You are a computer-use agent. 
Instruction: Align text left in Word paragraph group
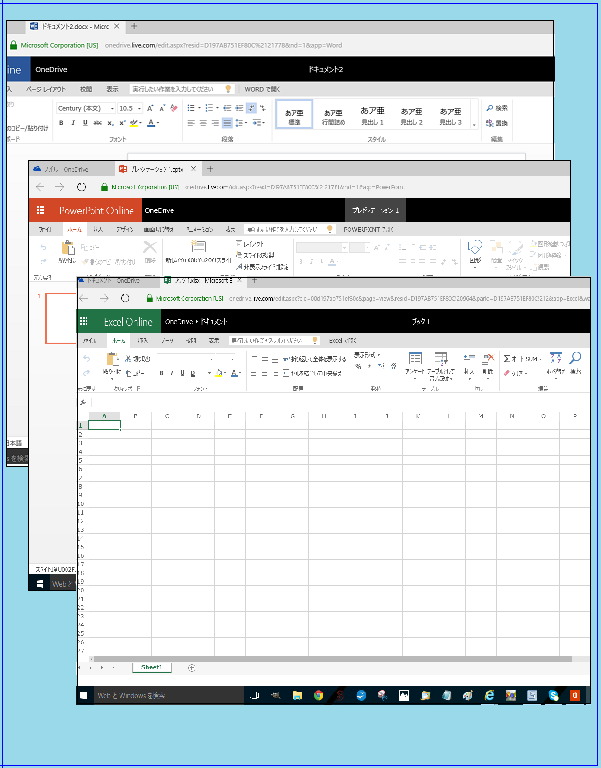click(192, 123)
